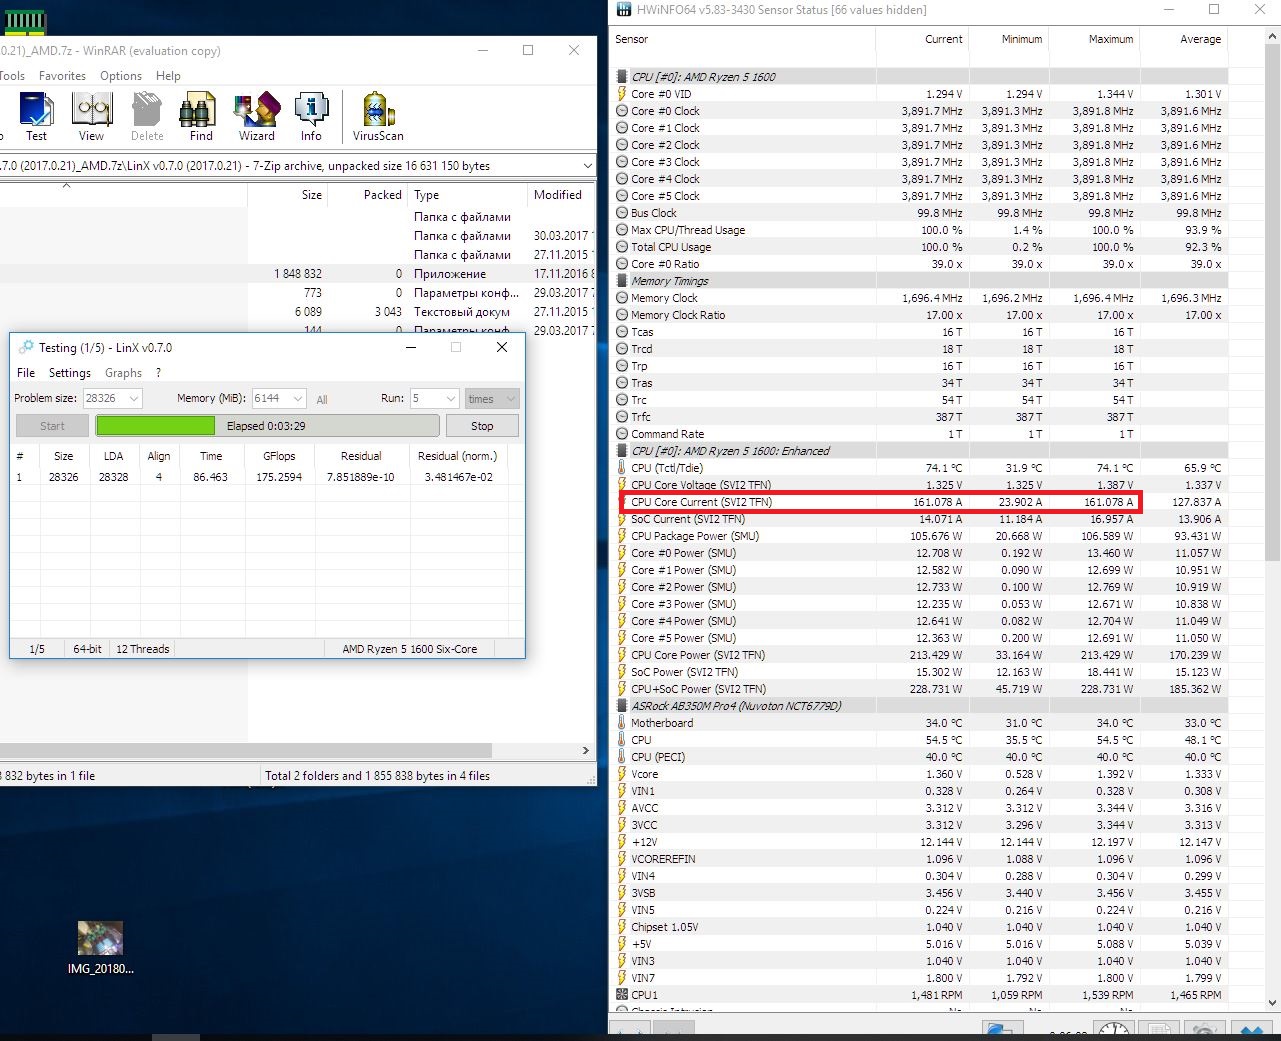Click the icon beside Total CPU Usage
The image size is (1281, 1041).
pyautogui.click(x=622, y=247)
